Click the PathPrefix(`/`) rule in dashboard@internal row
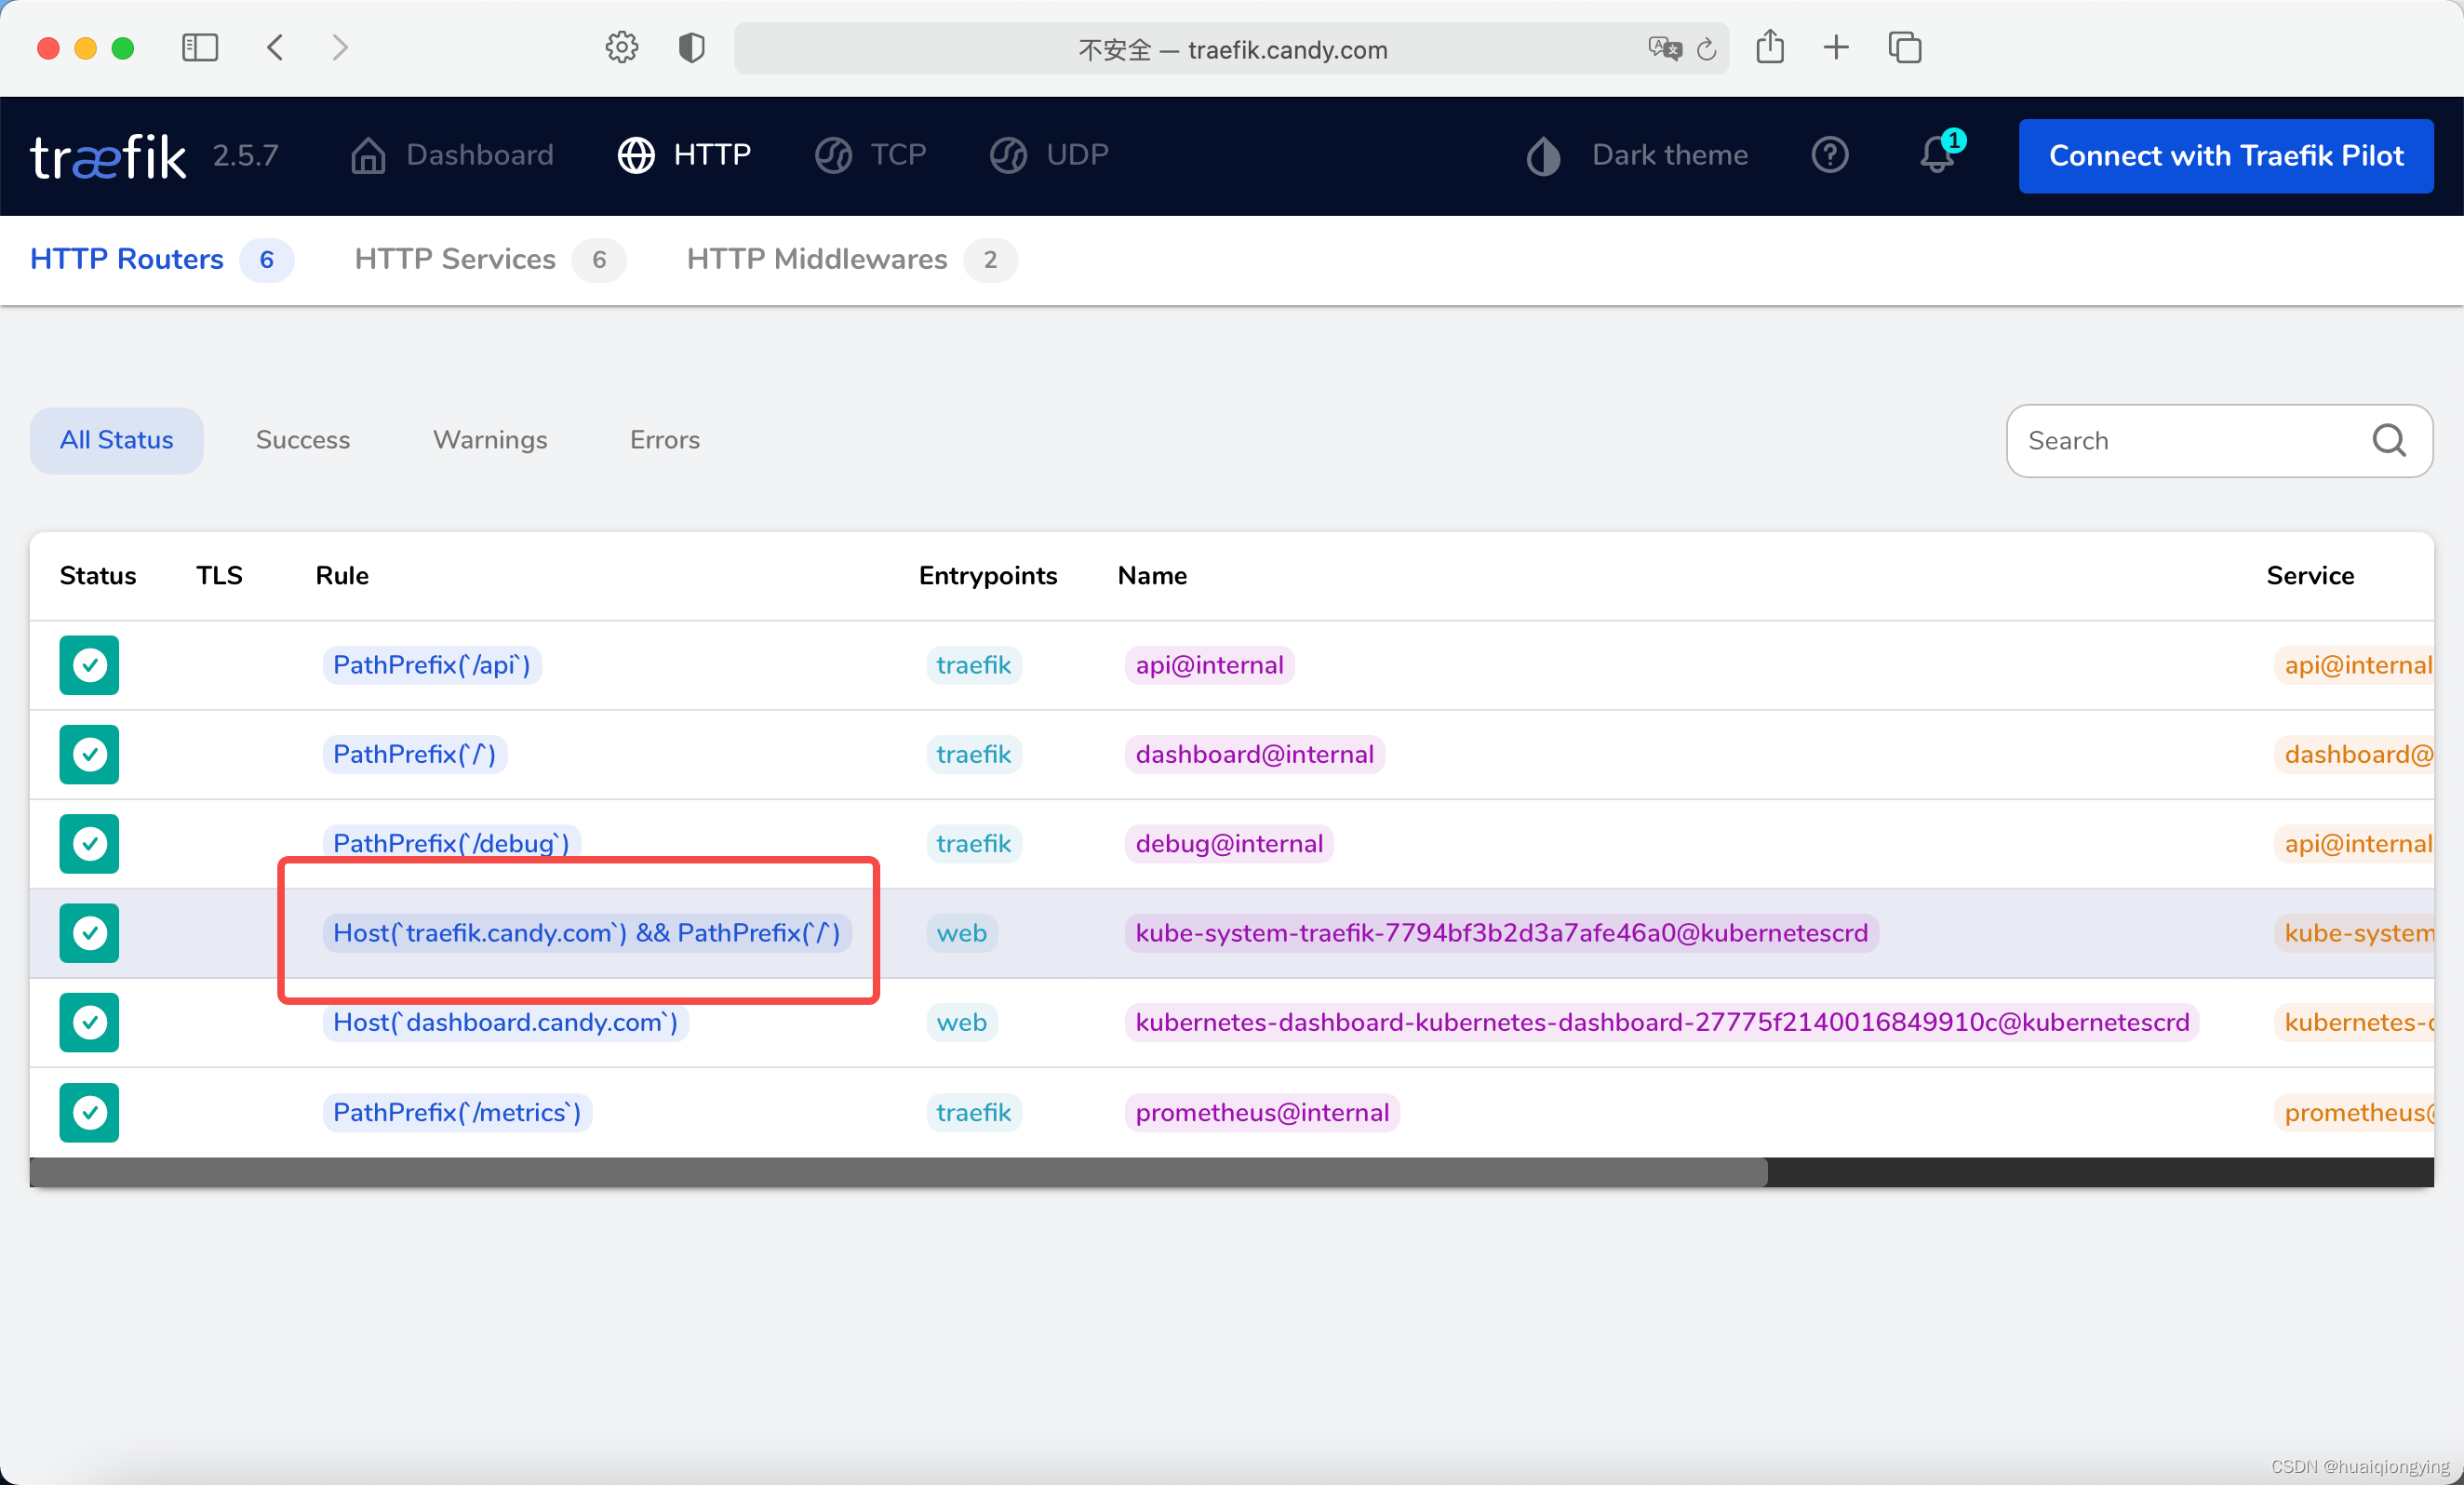This screenshot has height=1485, width=2464. point(415,754)
